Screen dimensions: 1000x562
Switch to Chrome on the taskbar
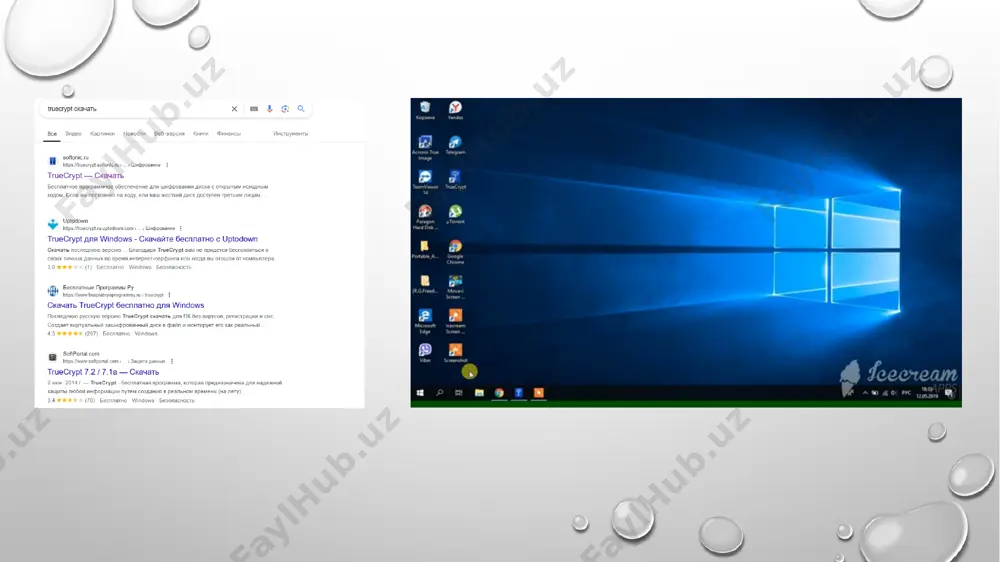[x=499, y=393]
